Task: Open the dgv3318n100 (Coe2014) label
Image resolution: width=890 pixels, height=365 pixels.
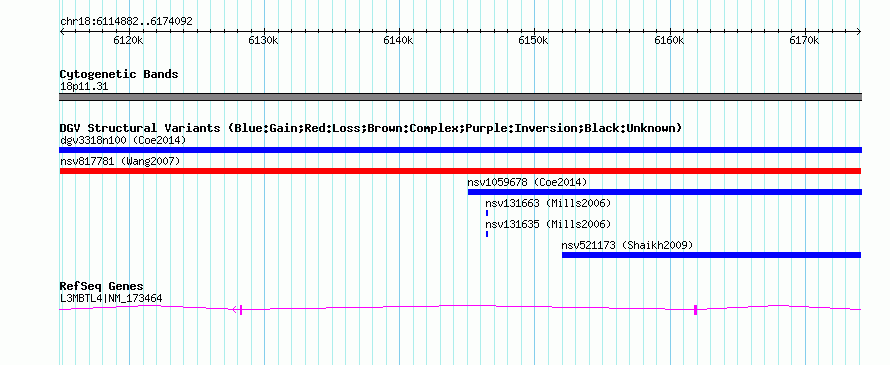Action: click(123, 140)
